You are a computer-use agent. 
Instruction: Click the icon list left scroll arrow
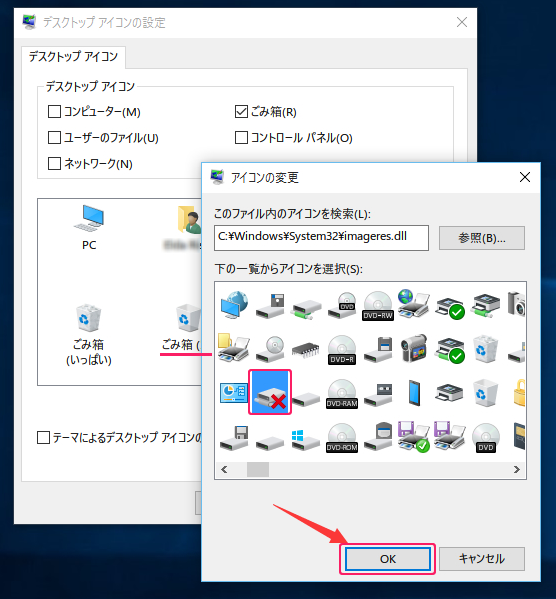click(x=224, y=469)
